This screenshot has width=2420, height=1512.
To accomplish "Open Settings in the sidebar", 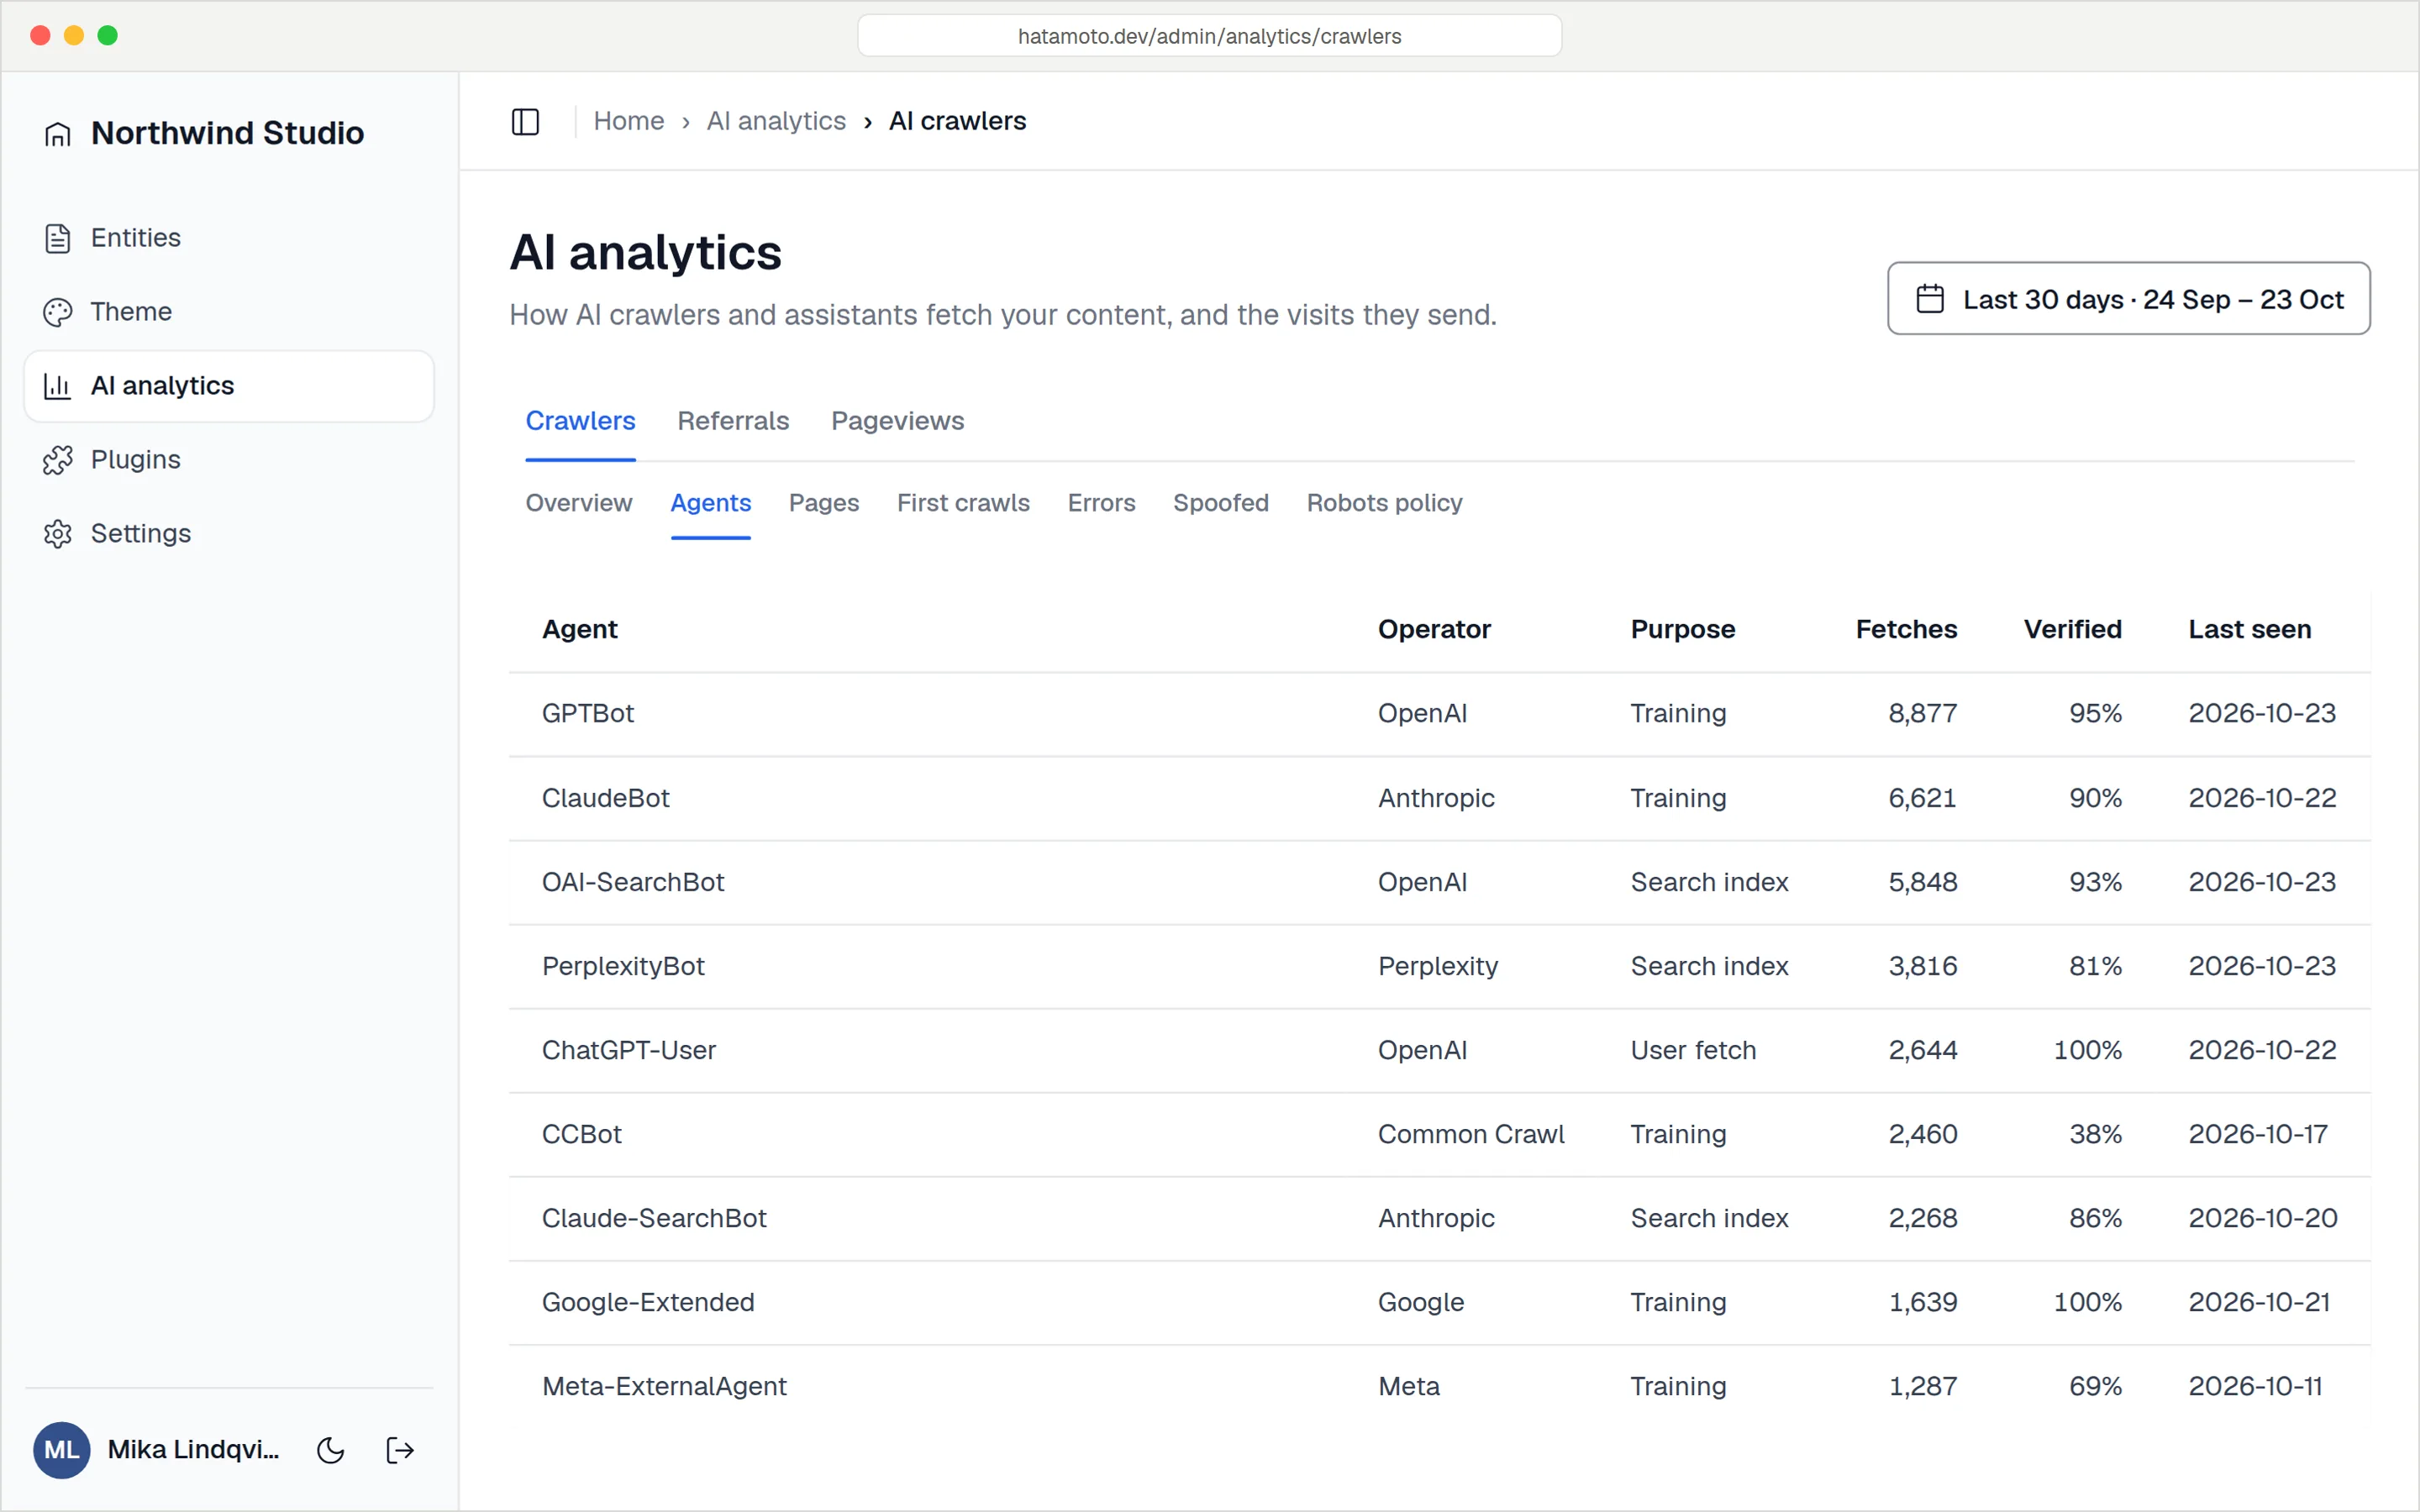I will pos(229,534).
